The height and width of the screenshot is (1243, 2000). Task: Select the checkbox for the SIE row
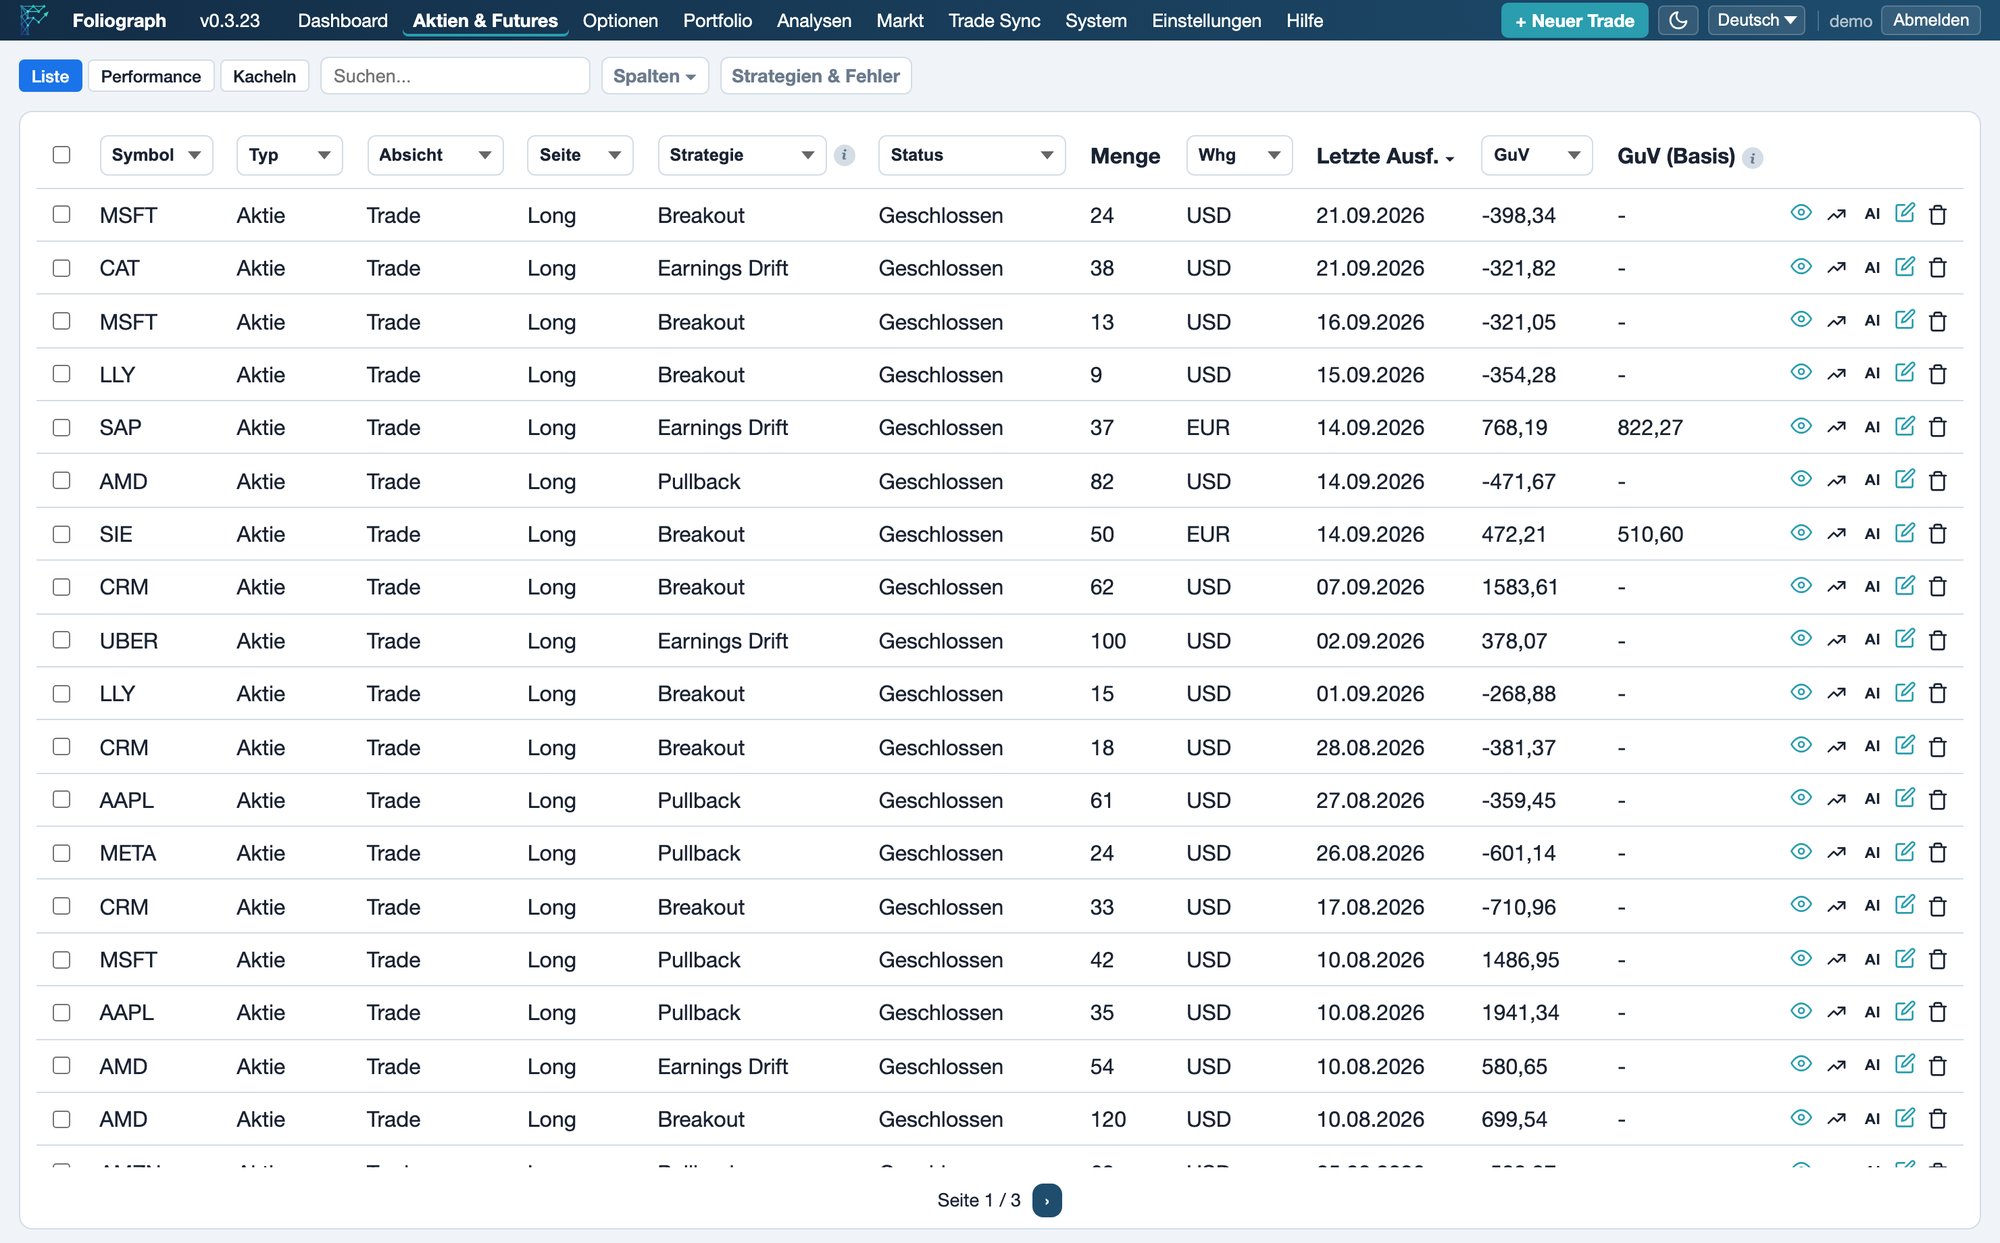61,534
